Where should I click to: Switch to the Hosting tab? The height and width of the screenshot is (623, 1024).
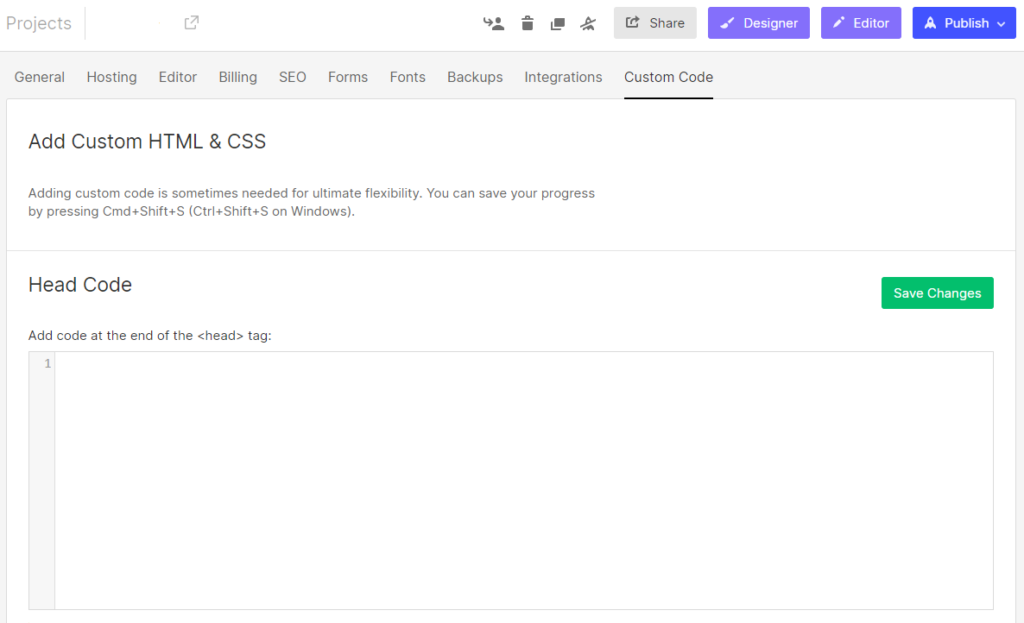(112, 77)
